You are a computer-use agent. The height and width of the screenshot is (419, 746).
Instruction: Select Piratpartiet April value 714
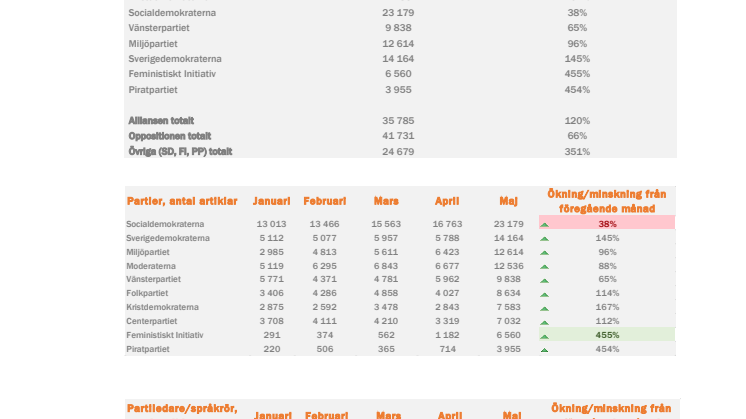447,349
